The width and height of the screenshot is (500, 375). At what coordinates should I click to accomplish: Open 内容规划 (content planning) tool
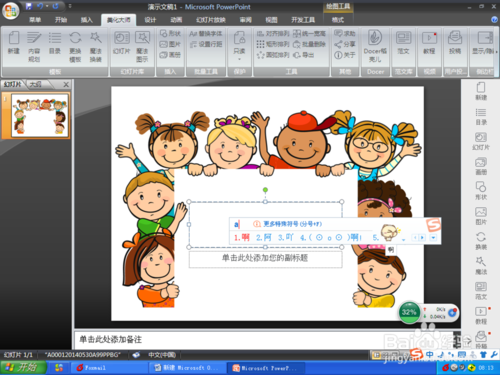[34, 46]
